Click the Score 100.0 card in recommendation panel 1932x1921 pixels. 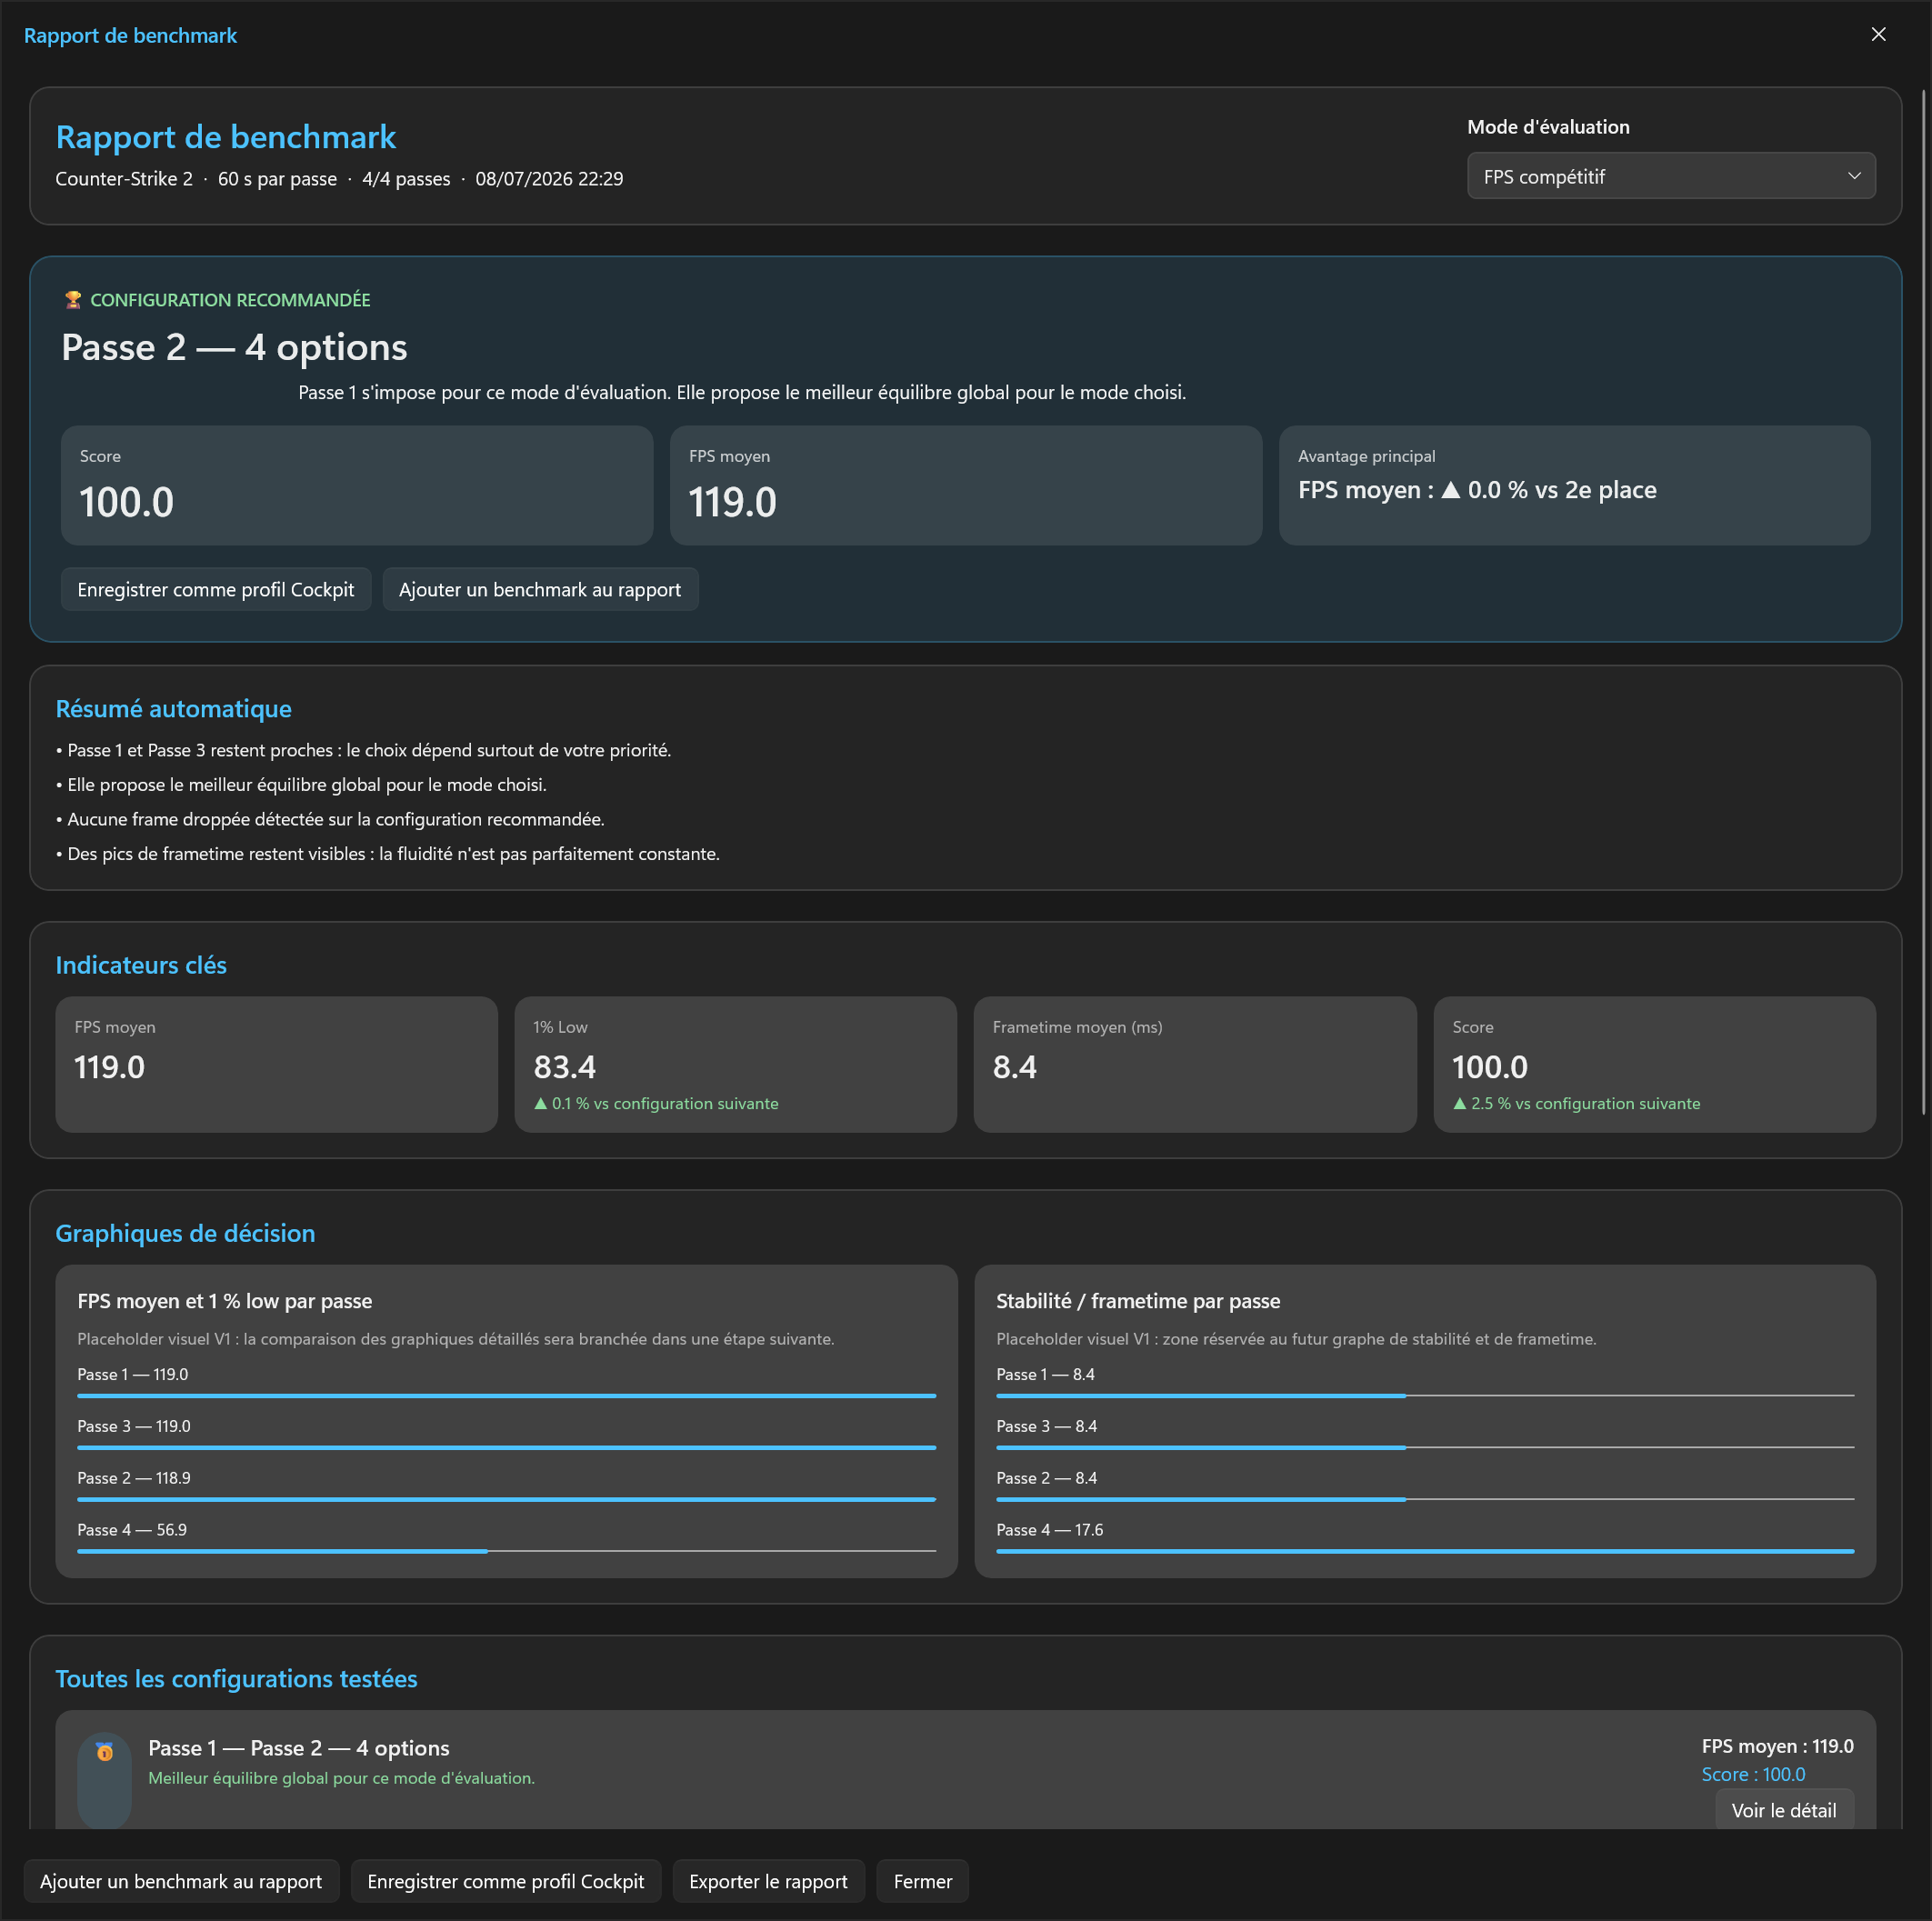[356, 485]
